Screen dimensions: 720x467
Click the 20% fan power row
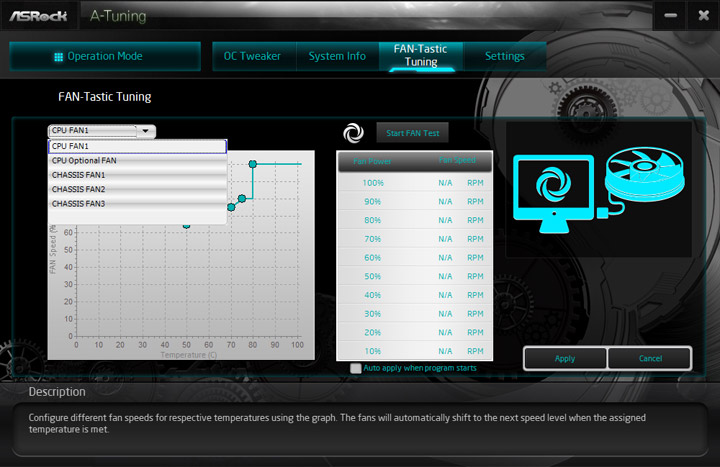coord(415,332)
